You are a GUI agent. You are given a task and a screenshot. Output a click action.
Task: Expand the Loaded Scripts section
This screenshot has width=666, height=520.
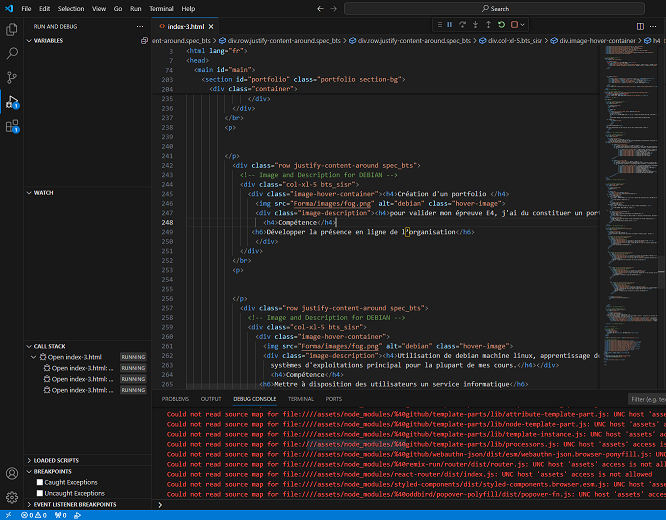[54, 460]
